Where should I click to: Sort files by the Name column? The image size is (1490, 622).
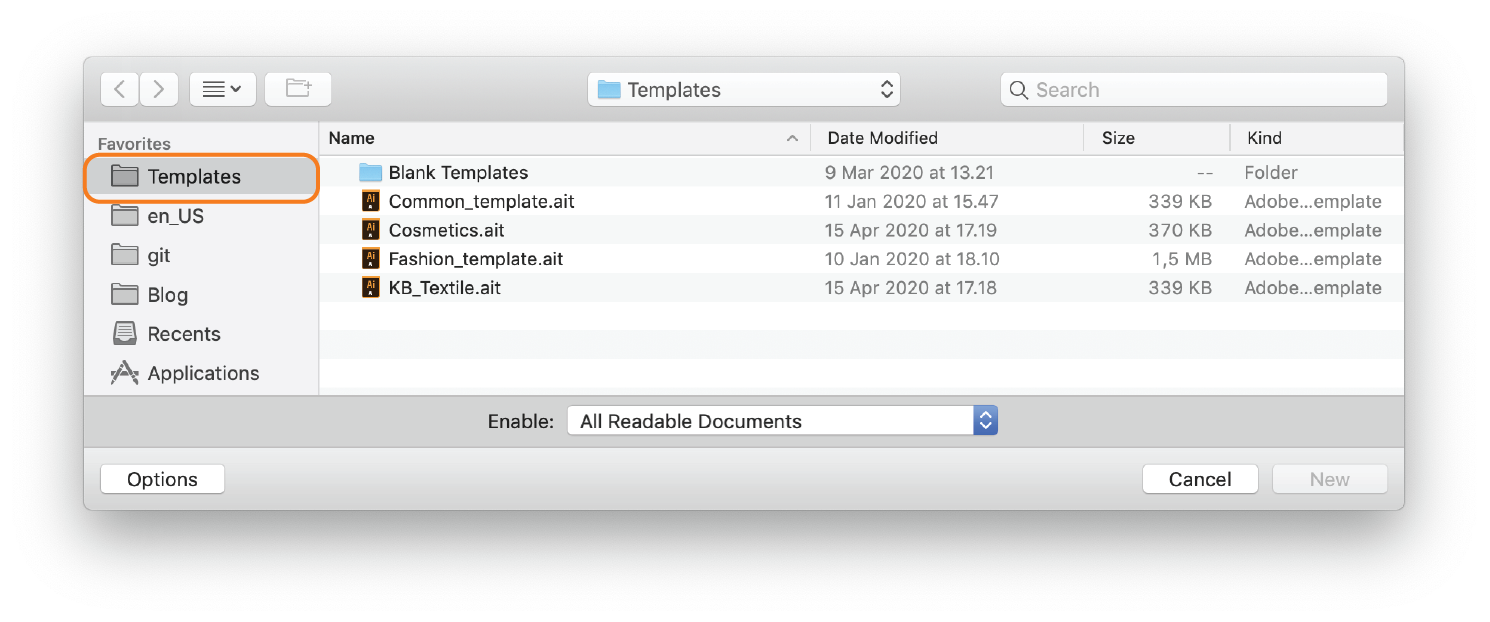click(x=565, y=138)
